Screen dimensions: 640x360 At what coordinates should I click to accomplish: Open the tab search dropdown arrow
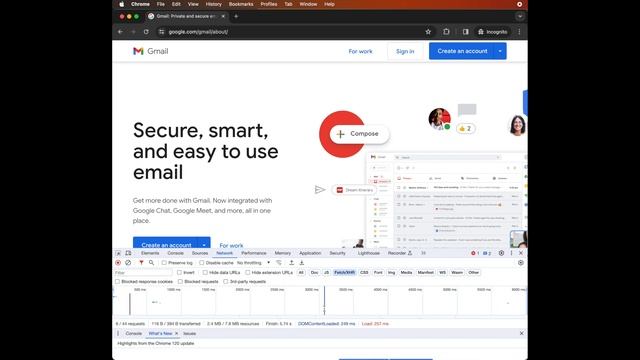520,16
